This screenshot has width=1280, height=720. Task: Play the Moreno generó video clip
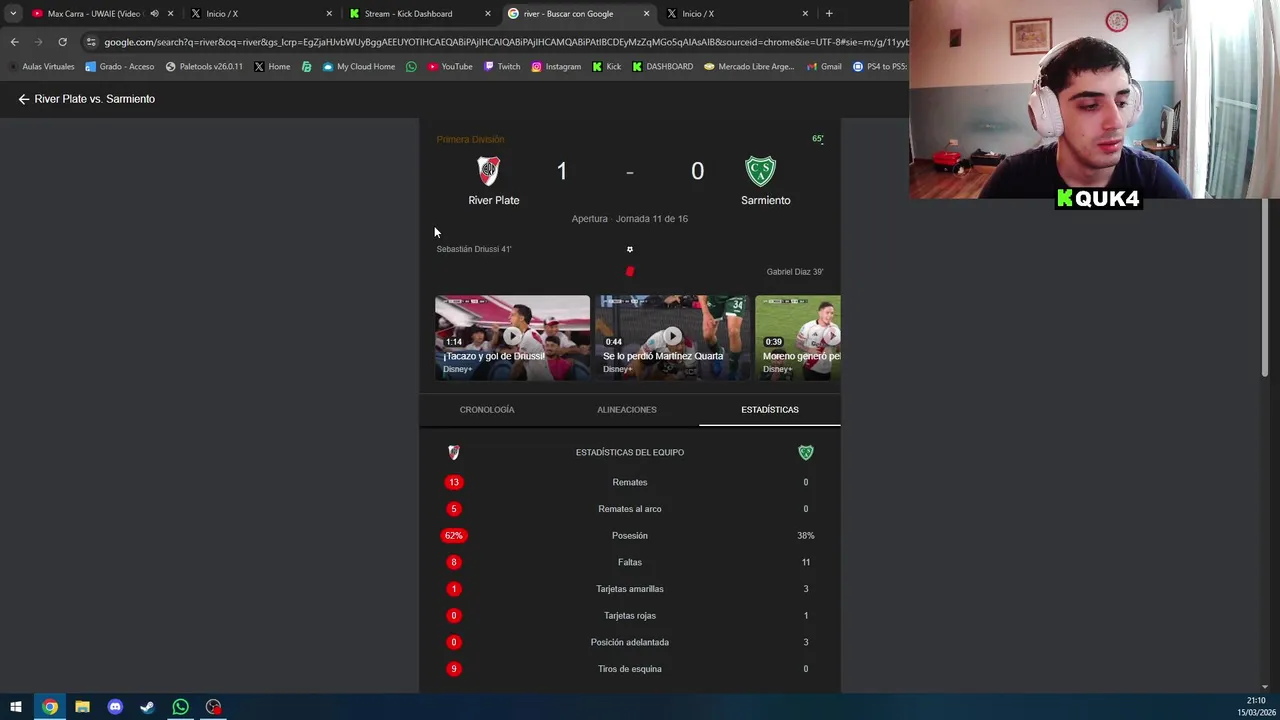[x=798, y=337]
